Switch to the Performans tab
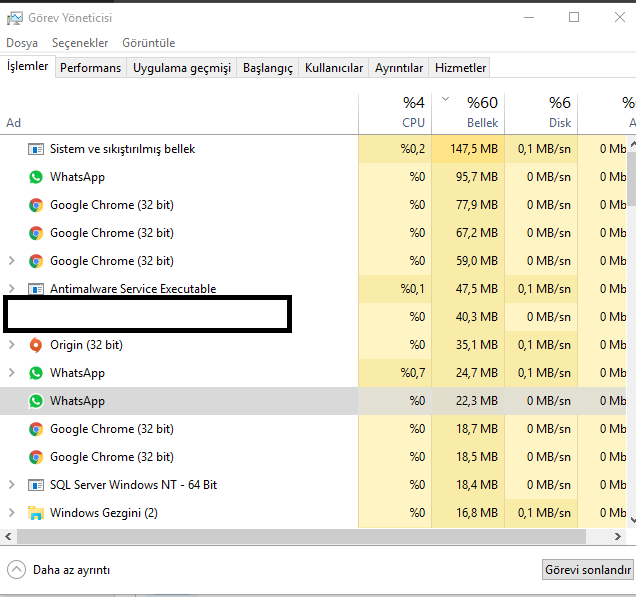Image resolution: width=636 pixels, height=597 pixels. (90, 68)
